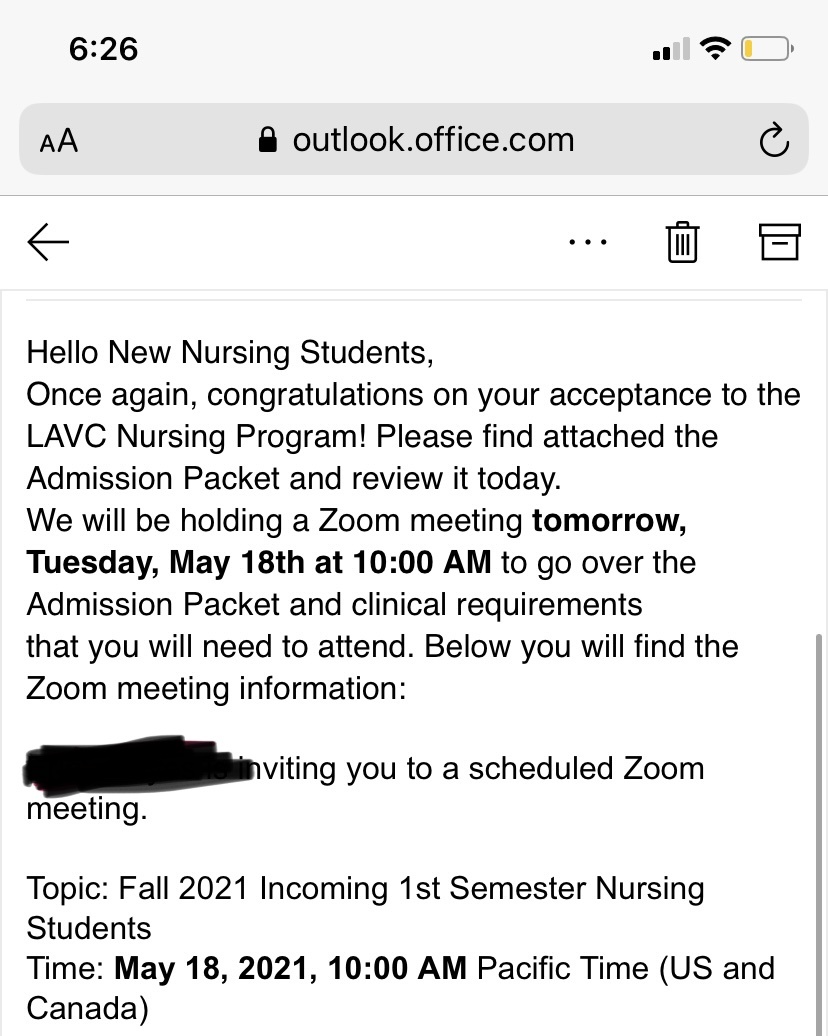This screenshot has height=1036, width=828.
Task: Delete this email with the trash icon
Action: [x=683, y=242]
